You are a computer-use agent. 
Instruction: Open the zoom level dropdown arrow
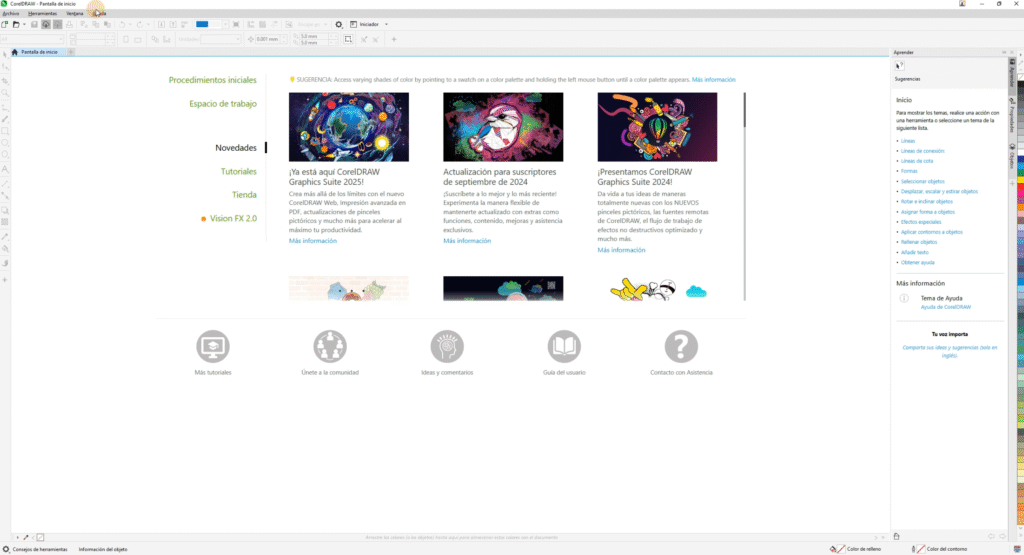(226, 24)
